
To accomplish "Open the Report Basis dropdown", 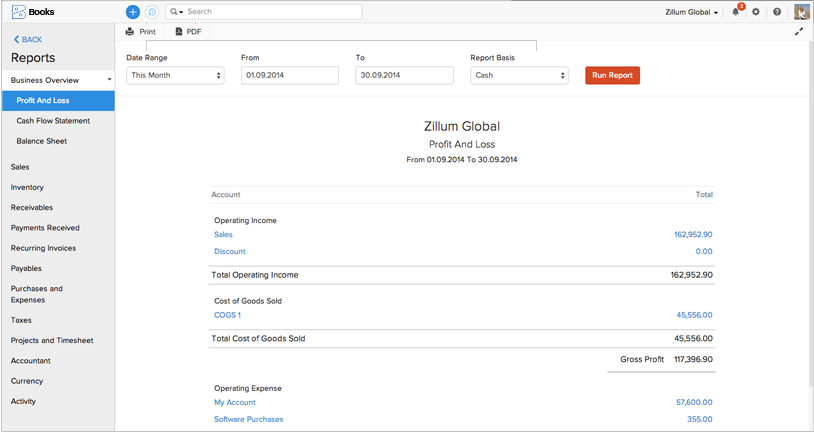I will [x=519, y=75].
